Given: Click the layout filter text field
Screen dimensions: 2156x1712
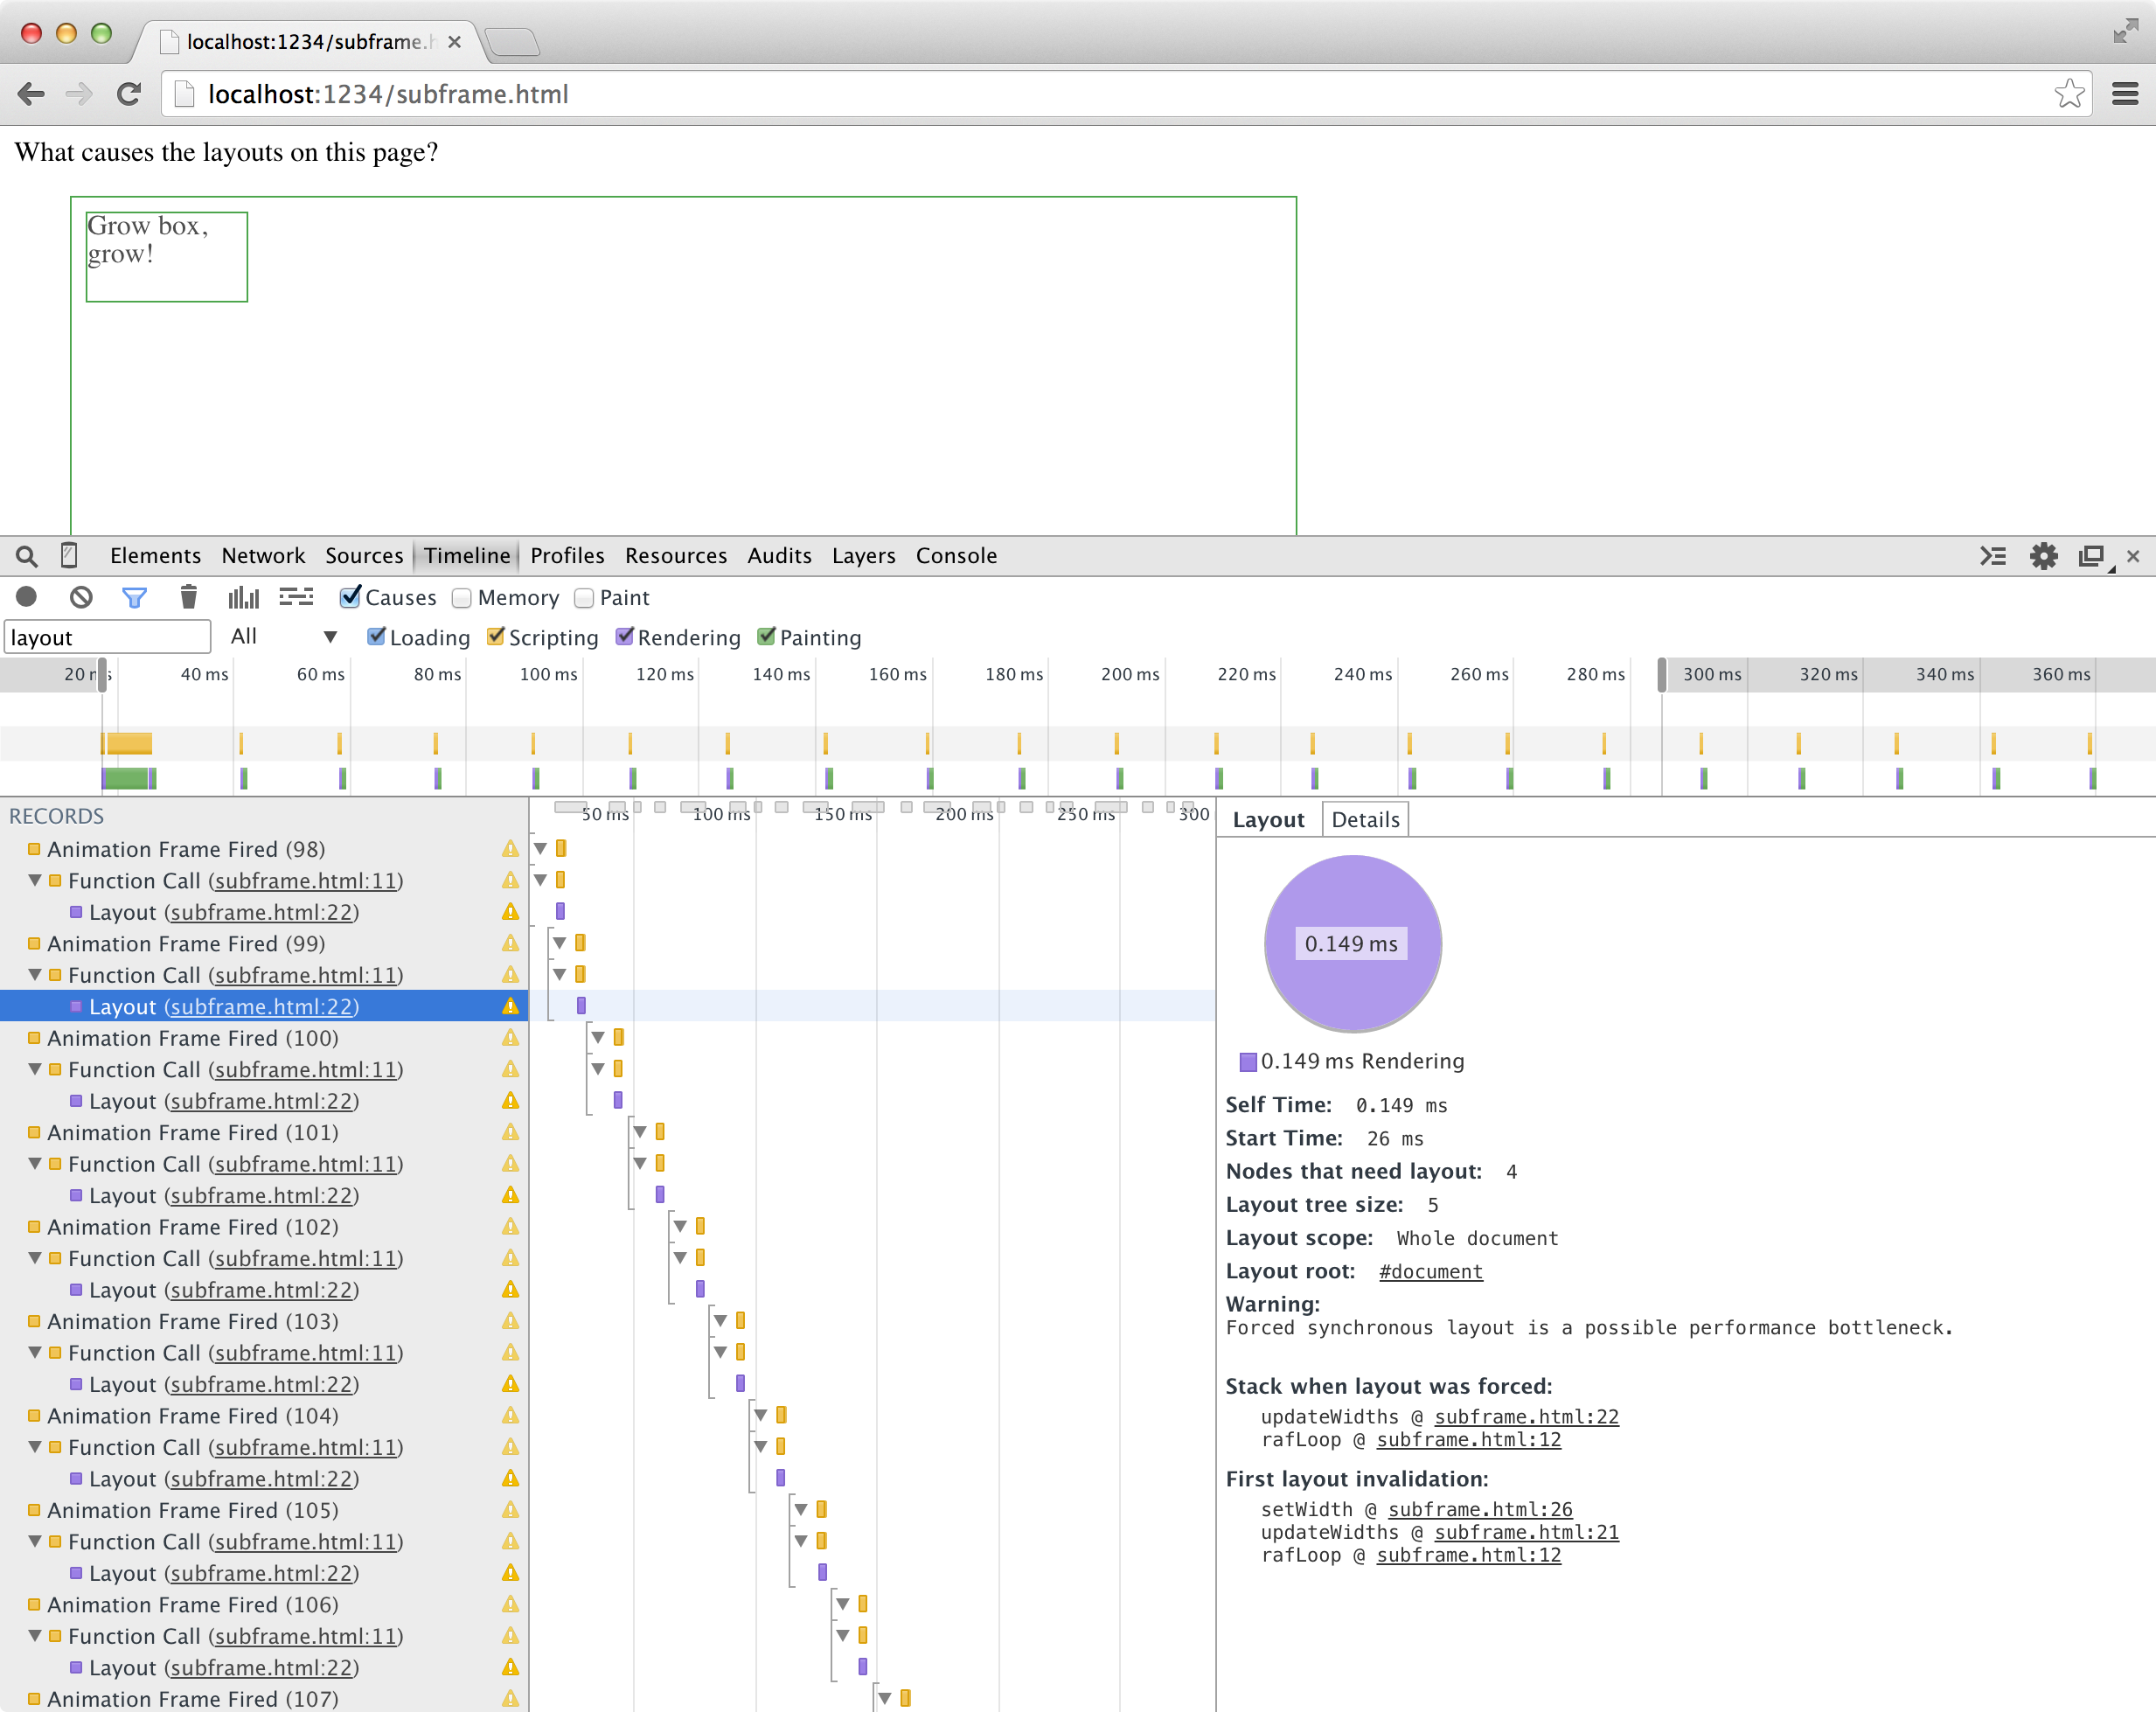Looking at the screenshot, I should click(x=107, y=637).
